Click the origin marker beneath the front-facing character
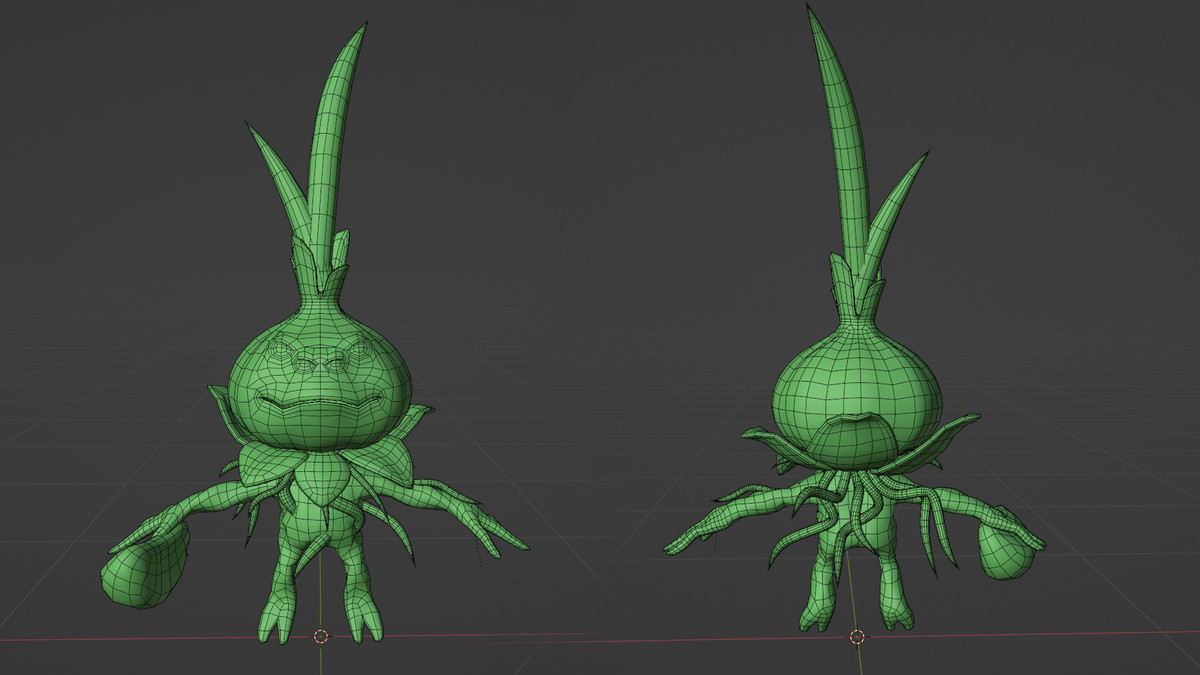 [x=321, y=636]
